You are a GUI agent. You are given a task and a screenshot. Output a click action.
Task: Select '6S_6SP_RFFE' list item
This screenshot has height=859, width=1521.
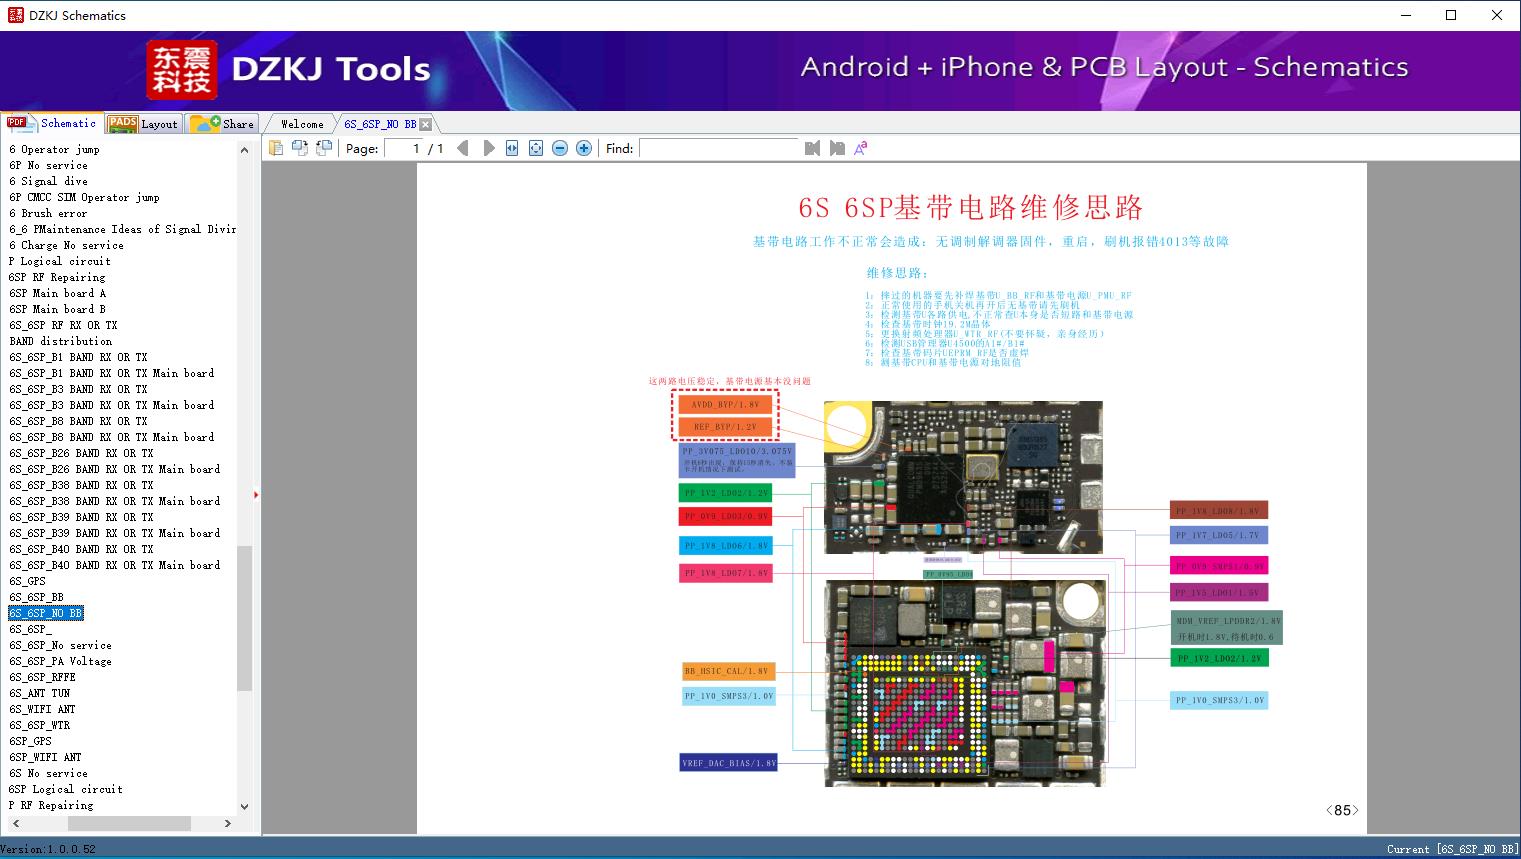pyautogui.click(x=42, y=677)
